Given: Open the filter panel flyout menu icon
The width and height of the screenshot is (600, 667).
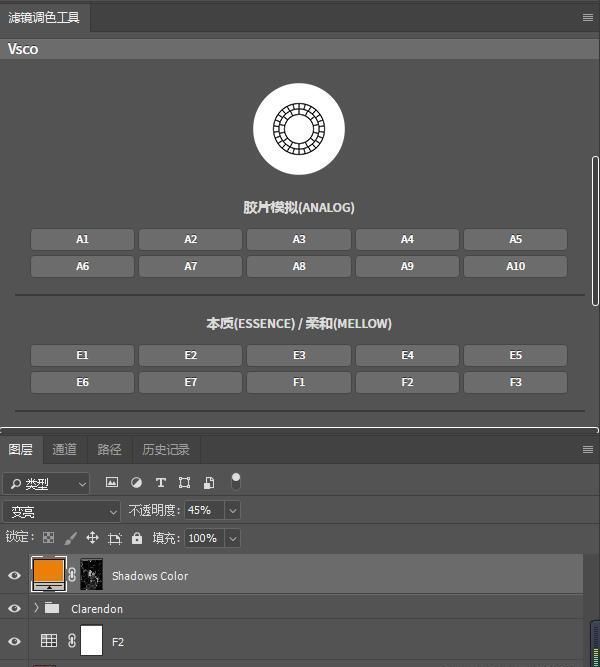Looking at the screenshot, I should [588, 17].
